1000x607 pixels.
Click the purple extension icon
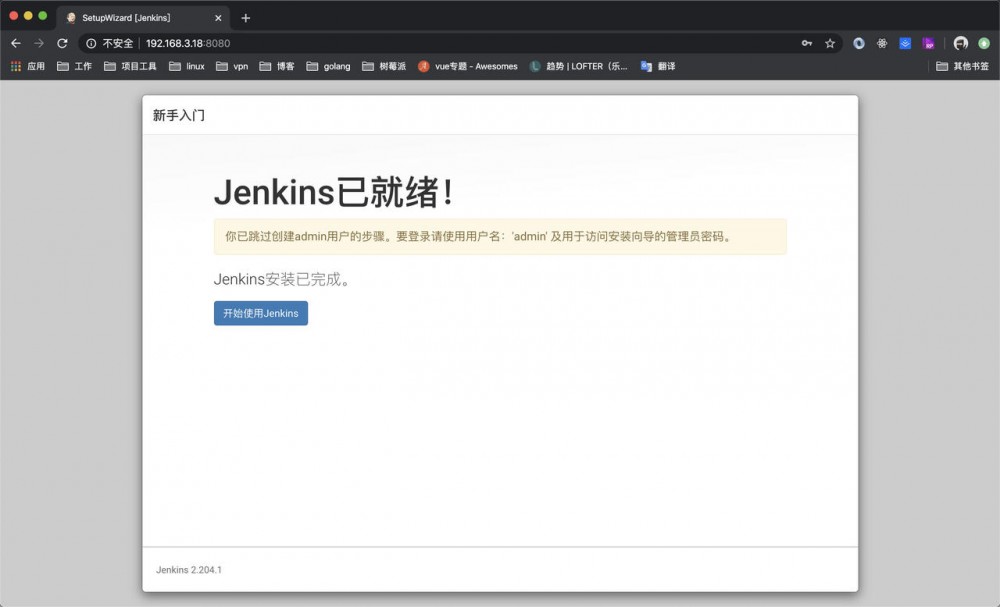(928, 44)
